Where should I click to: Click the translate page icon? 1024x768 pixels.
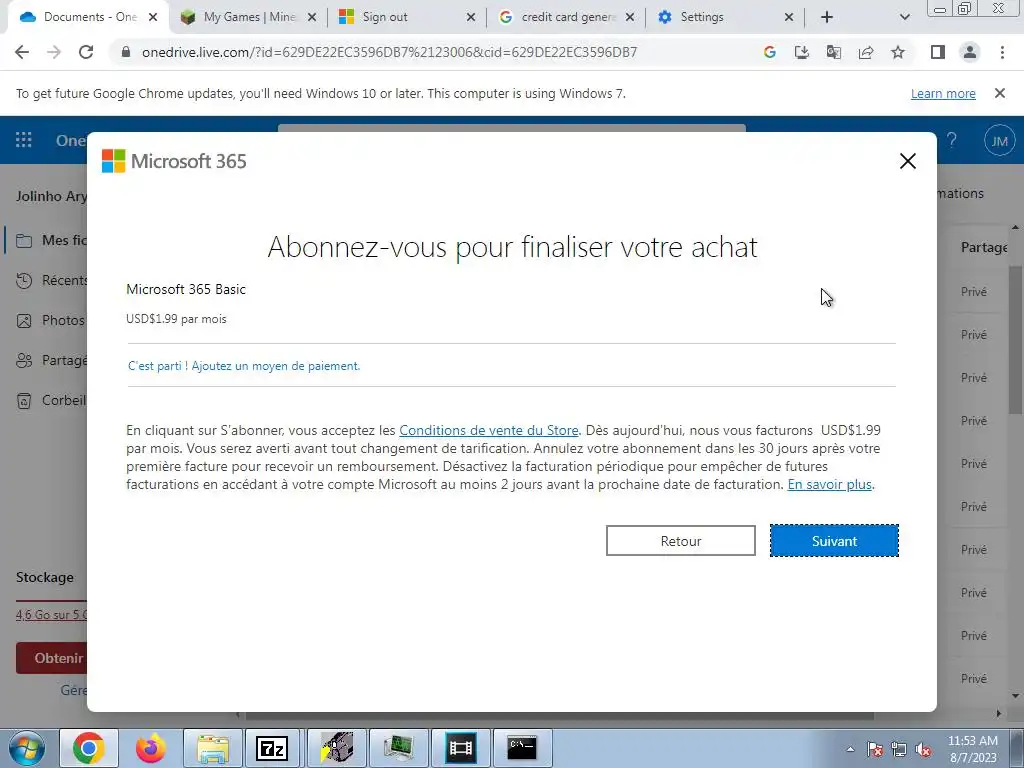click(x=834, y=52)
